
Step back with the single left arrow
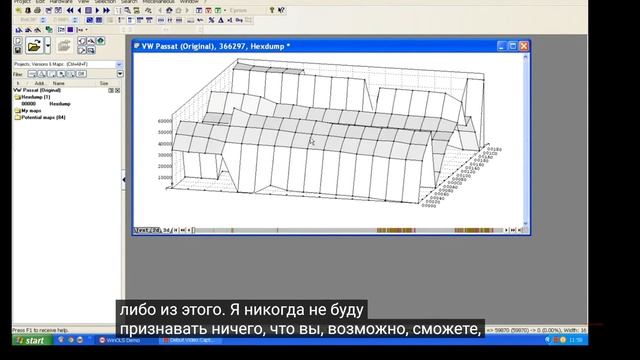click(79, 11)
